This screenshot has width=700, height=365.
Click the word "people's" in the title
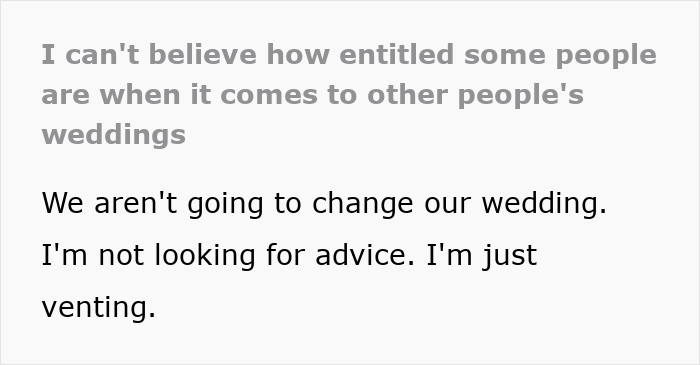point(521,95)
